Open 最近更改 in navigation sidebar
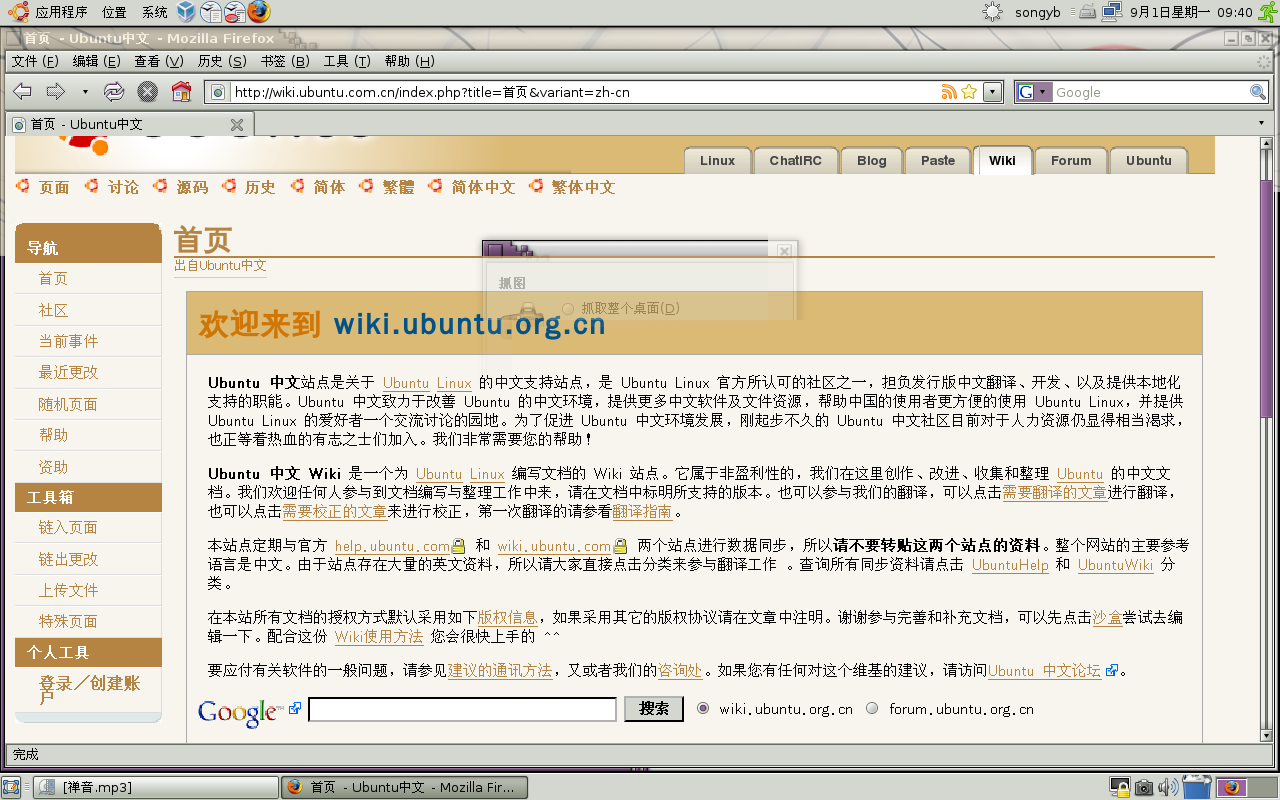Viewport: 1280px width, 800px height. [x=68, y=372]
